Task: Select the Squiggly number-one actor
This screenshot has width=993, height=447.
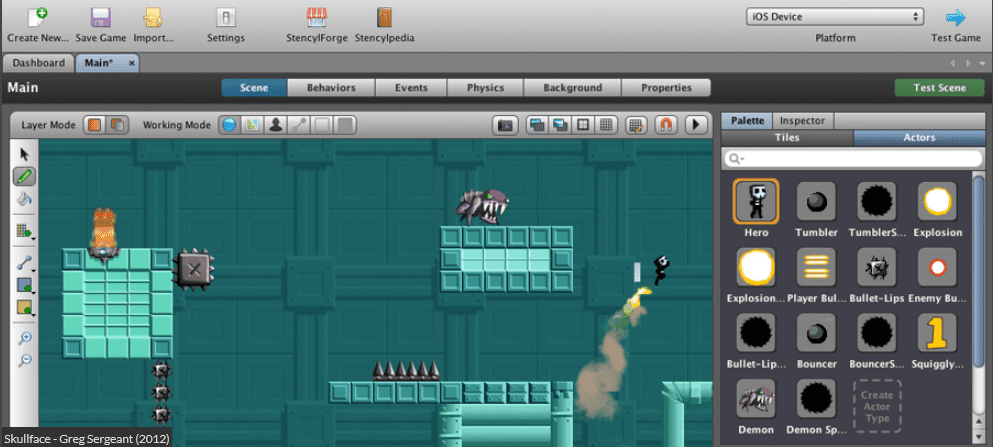Action: click(x=937, y=334)
